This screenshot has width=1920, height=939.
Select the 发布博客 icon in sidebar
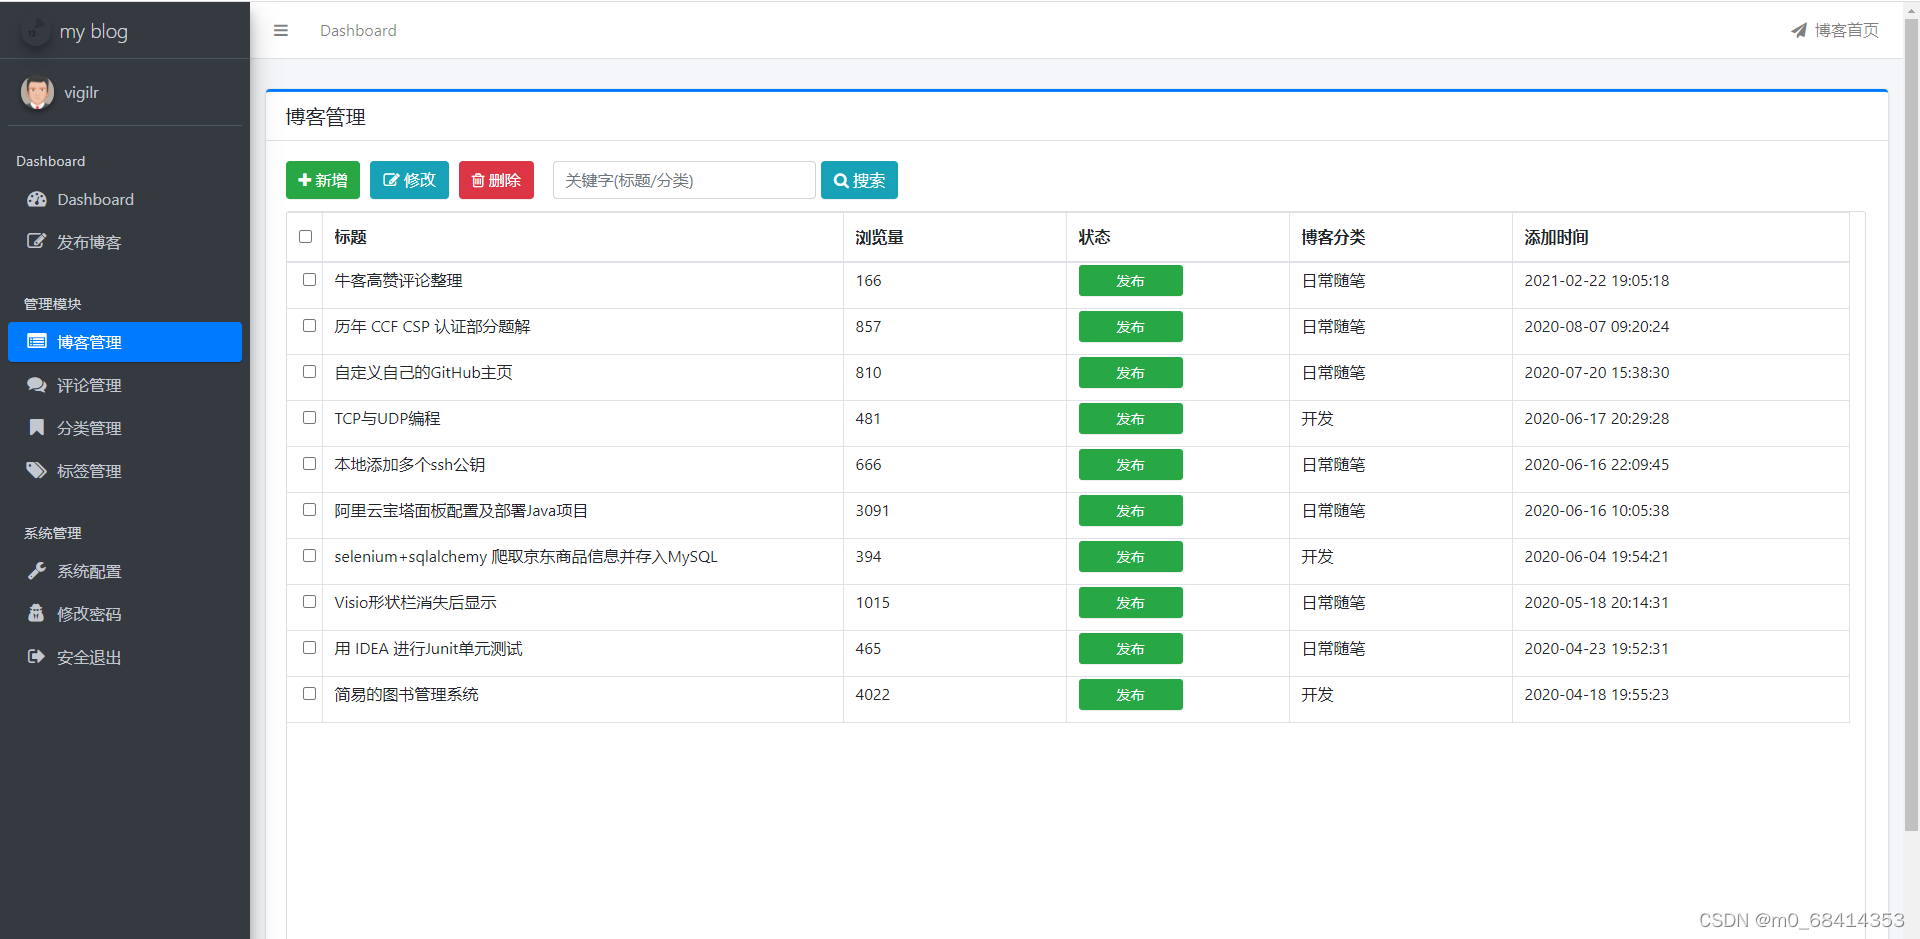[x=36, y=241]
